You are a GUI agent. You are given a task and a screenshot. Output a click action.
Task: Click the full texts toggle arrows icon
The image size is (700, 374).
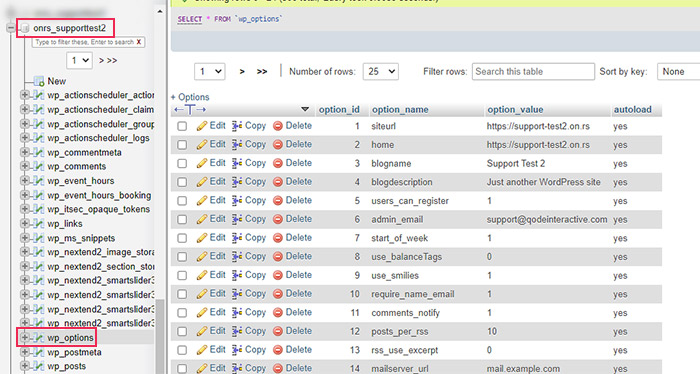(x=190, y=109)
